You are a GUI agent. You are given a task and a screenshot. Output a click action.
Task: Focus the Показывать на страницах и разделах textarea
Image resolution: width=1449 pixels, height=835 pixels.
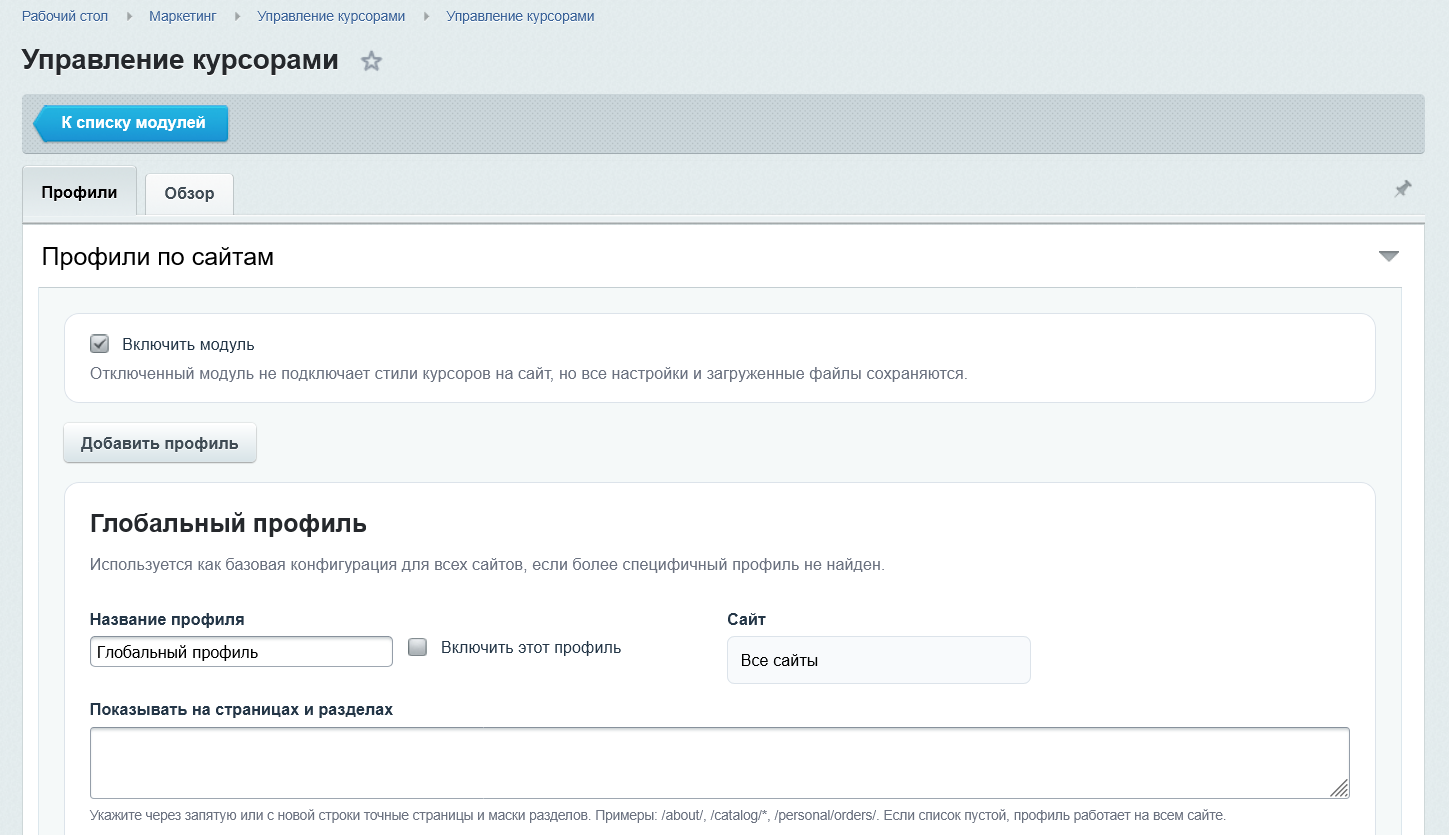[x=720, y=763]
